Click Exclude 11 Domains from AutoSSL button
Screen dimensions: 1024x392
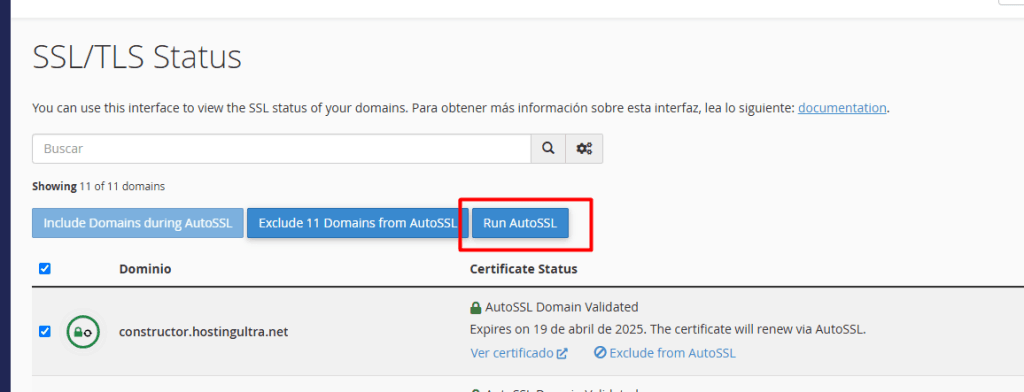point(358,223)
